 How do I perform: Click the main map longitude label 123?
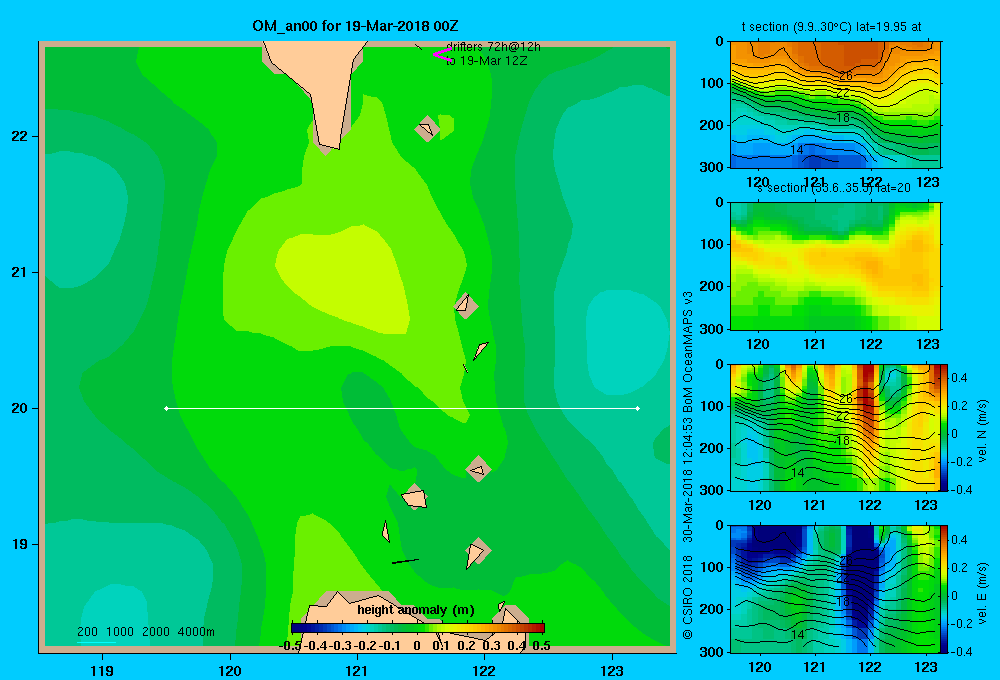click(x=612, y=670)
